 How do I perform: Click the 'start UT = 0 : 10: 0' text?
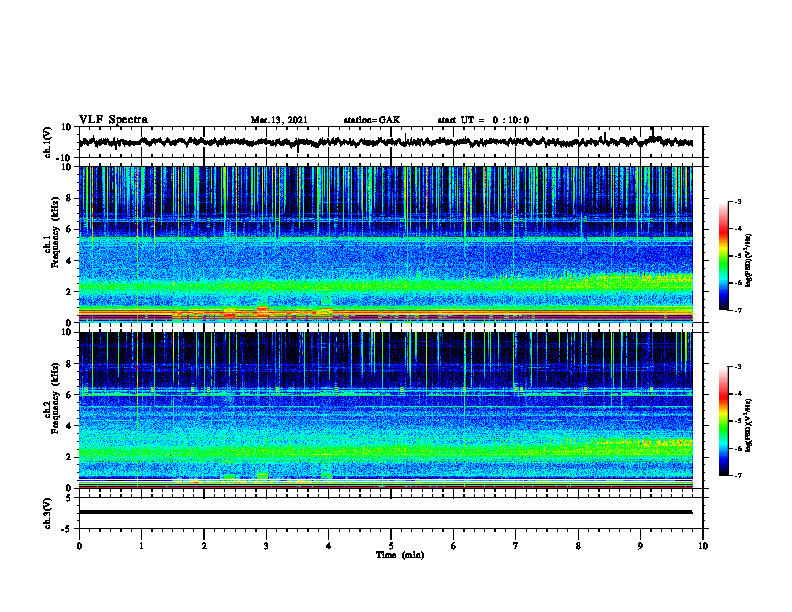coord(483,120)
